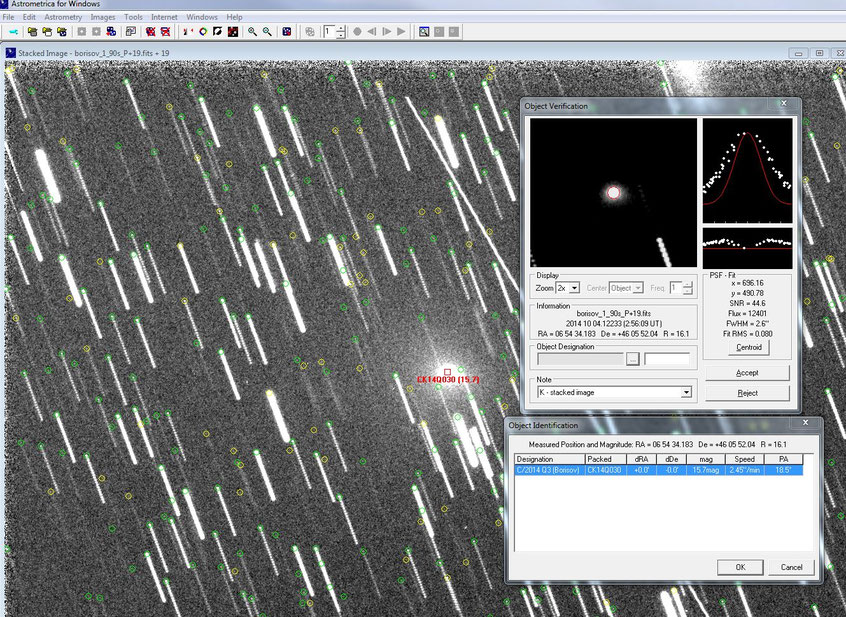
Task: Click the first grayed-out square data reduction icon
Action: pyautogui.click(x=439, y=32)
